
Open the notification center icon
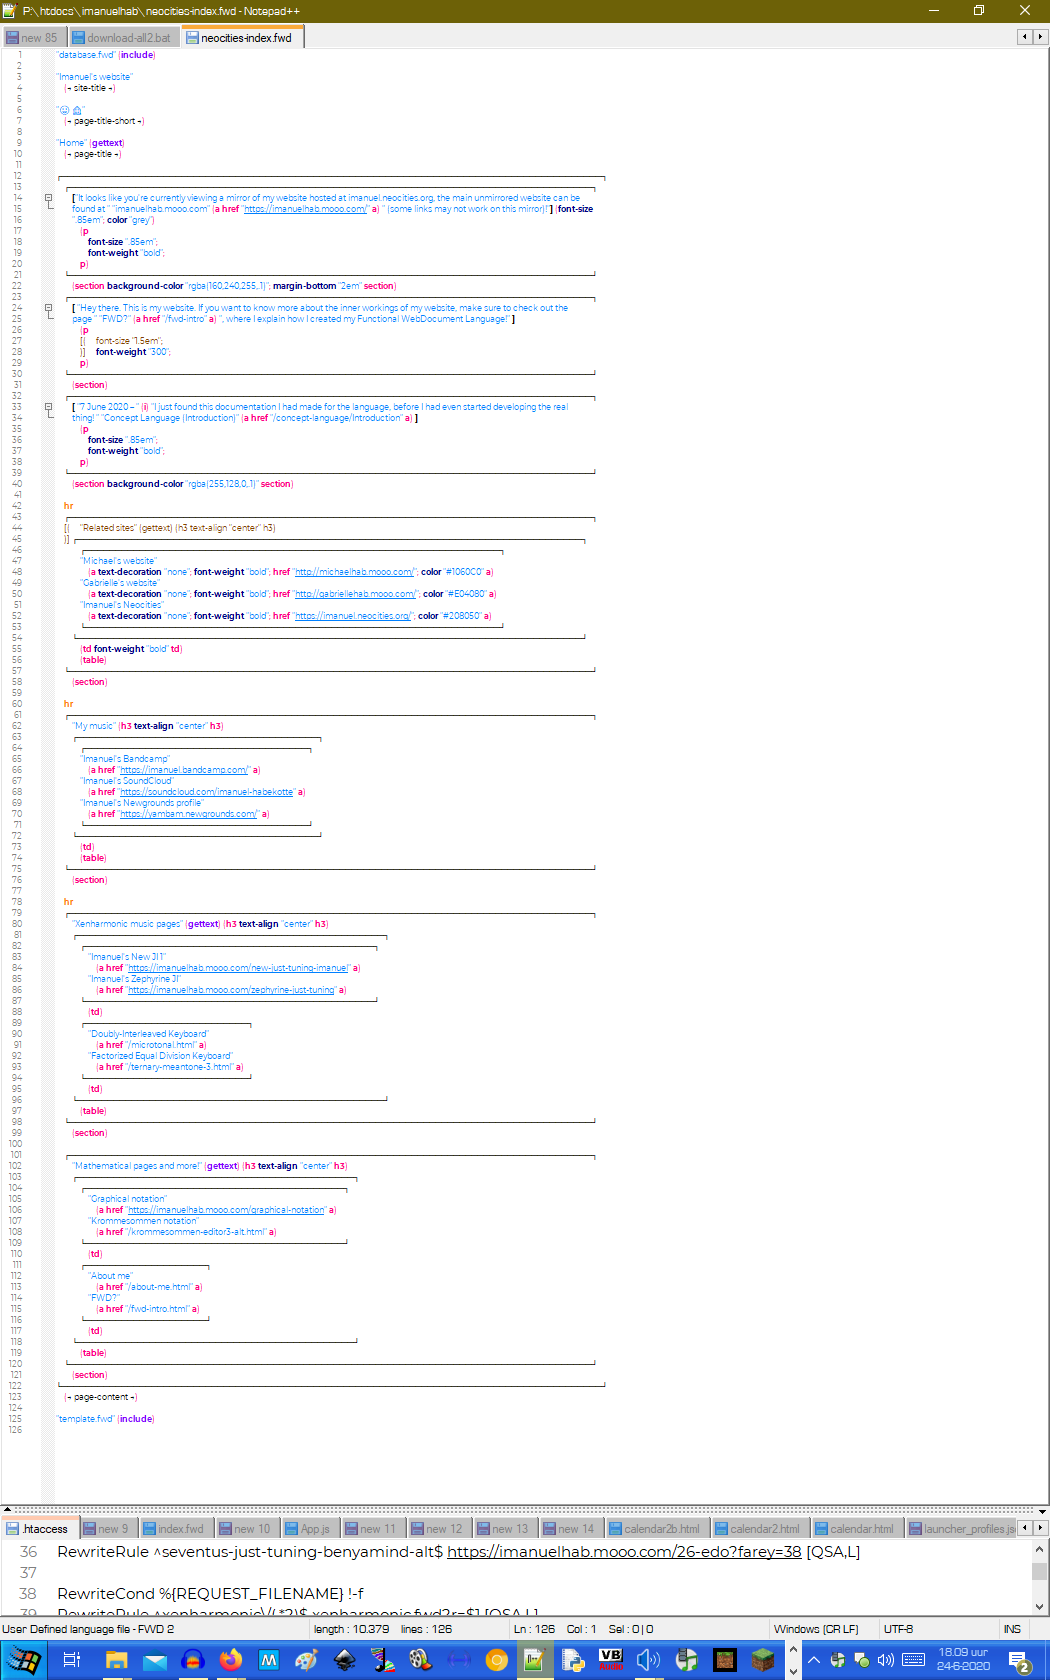point(1019,1661)
